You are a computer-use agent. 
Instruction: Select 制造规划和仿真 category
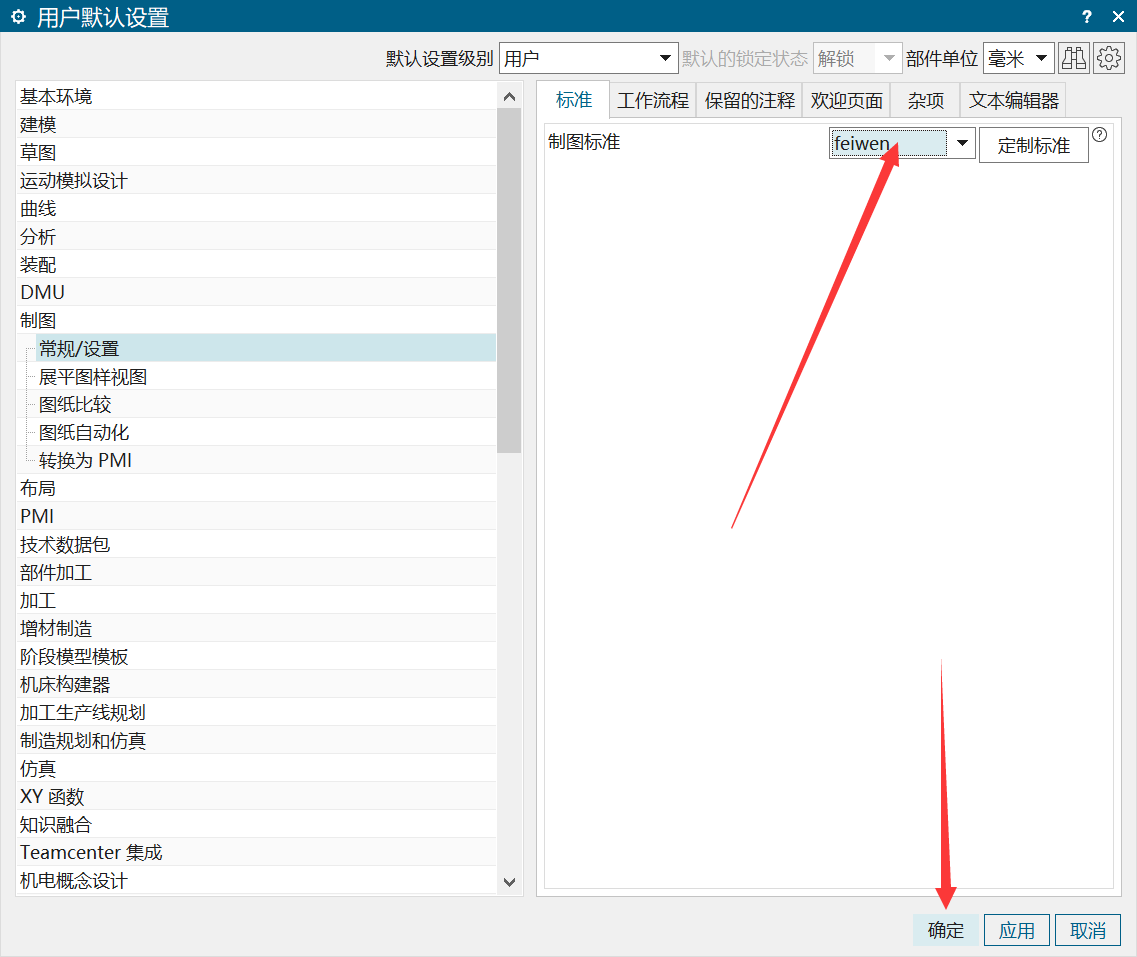pyautogui.click(x=257, y=741)
